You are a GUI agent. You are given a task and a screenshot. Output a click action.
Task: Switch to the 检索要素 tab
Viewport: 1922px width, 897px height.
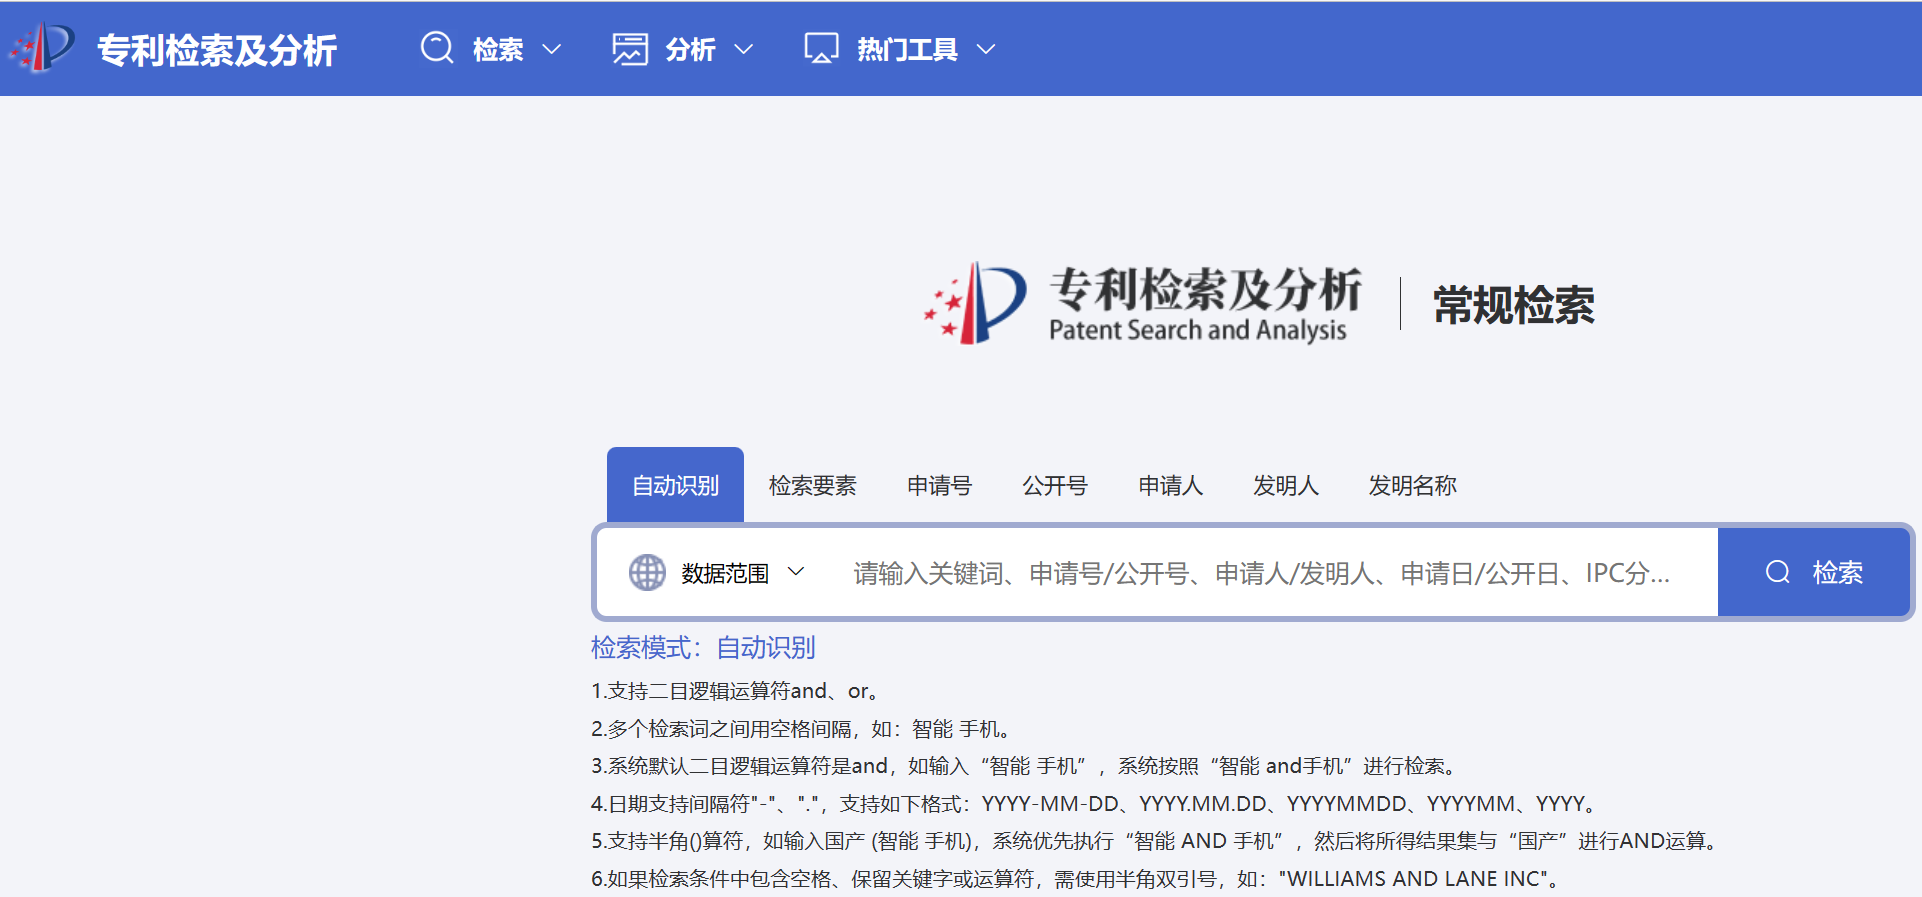812,486
